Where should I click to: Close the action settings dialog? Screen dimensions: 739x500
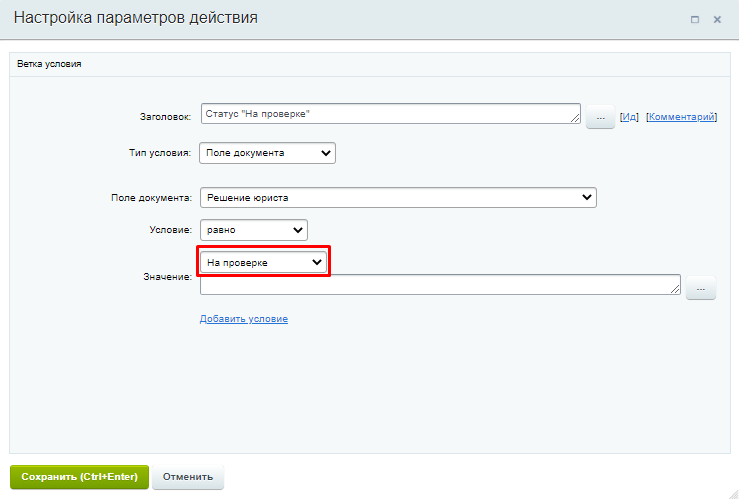point(717,20)
